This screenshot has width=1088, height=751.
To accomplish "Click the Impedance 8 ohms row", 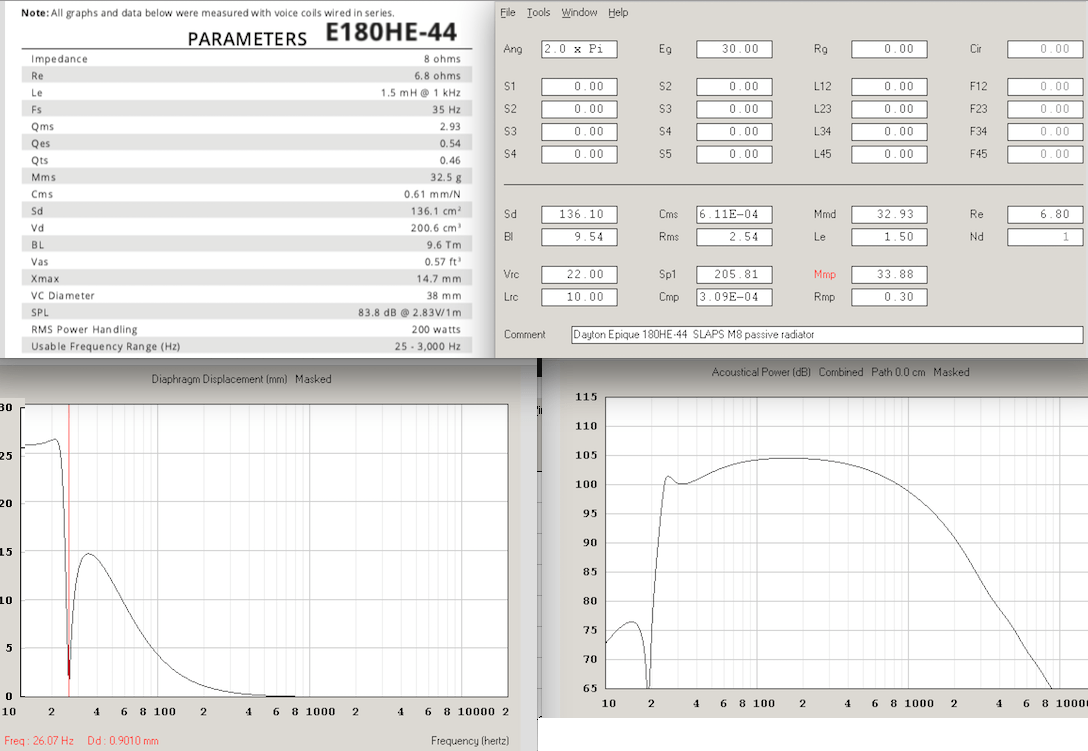I will (246, 59).
